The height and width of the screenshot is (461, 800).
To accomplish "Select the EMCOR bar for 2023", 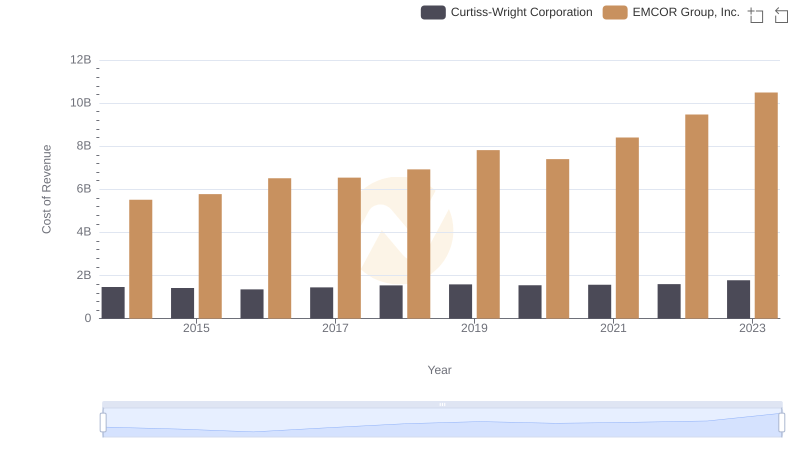I will click(766, 205).
